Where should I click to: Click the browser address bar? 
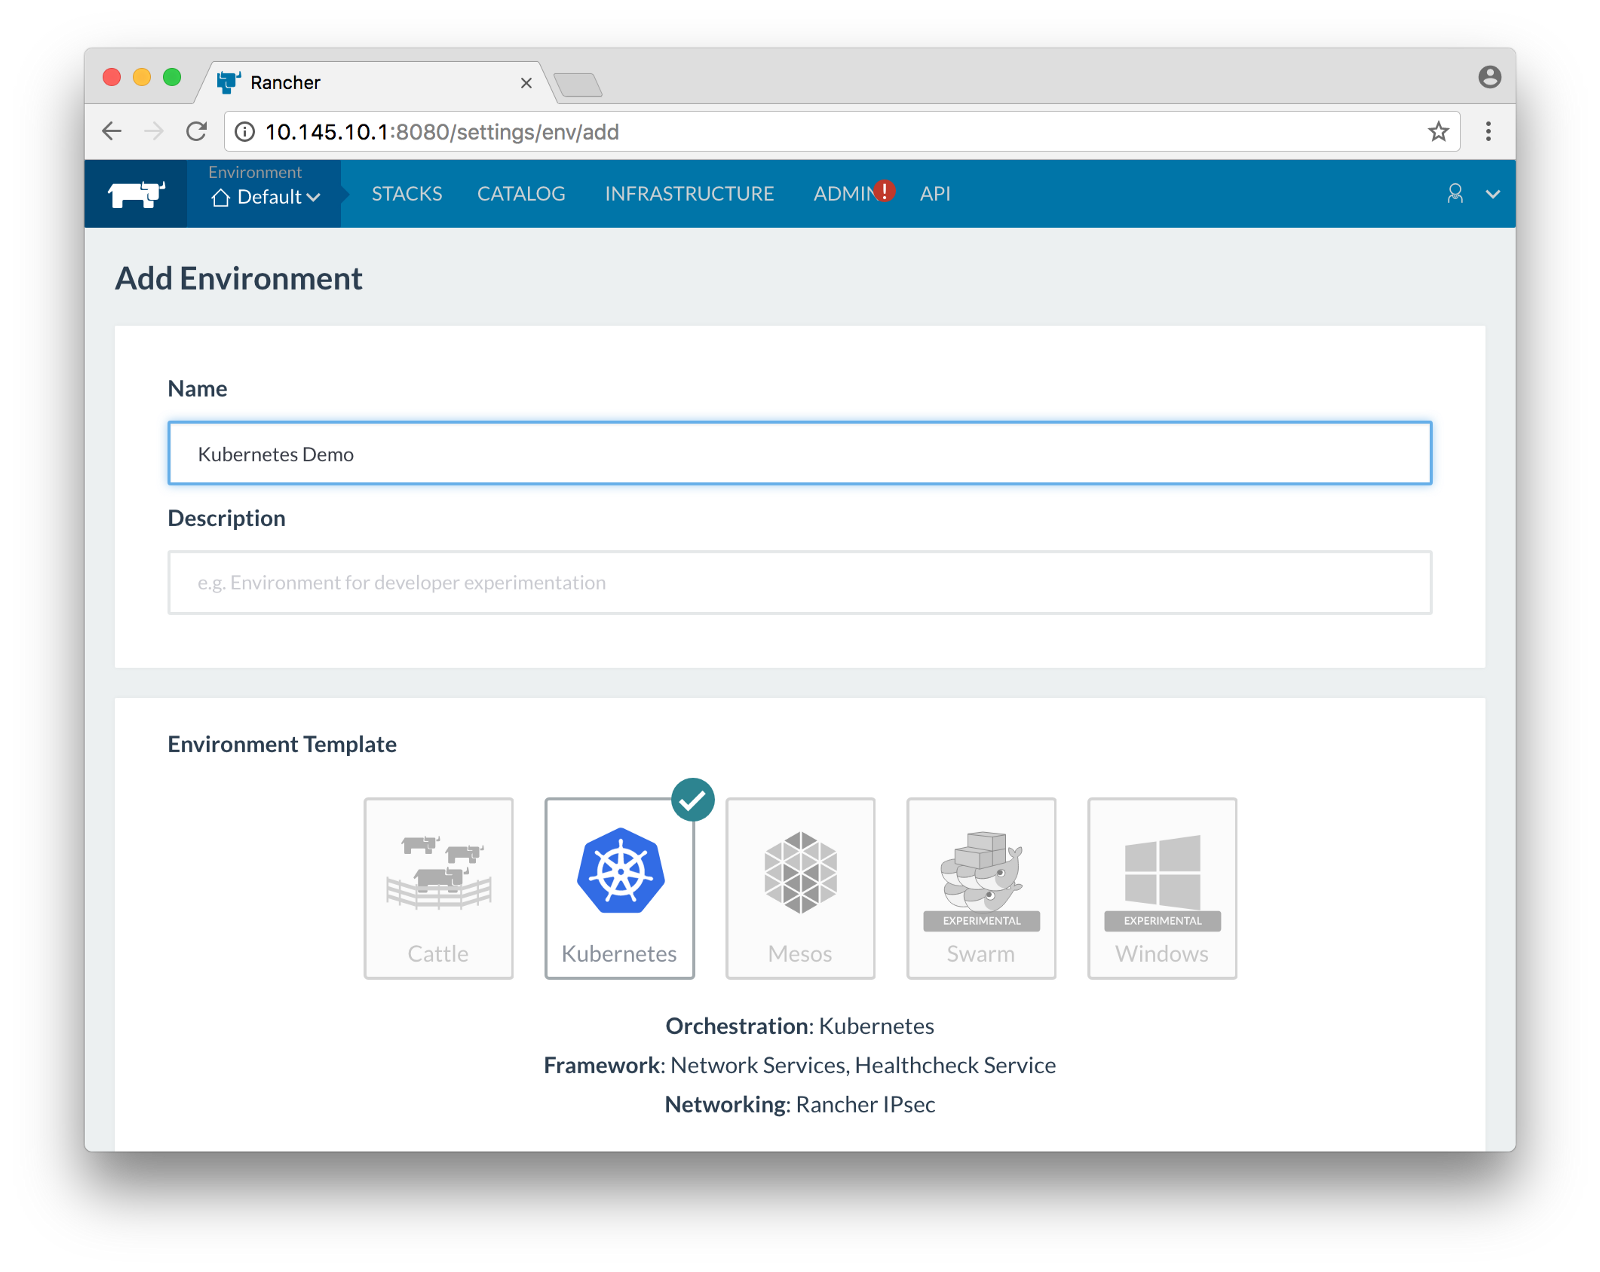[840, 131]
